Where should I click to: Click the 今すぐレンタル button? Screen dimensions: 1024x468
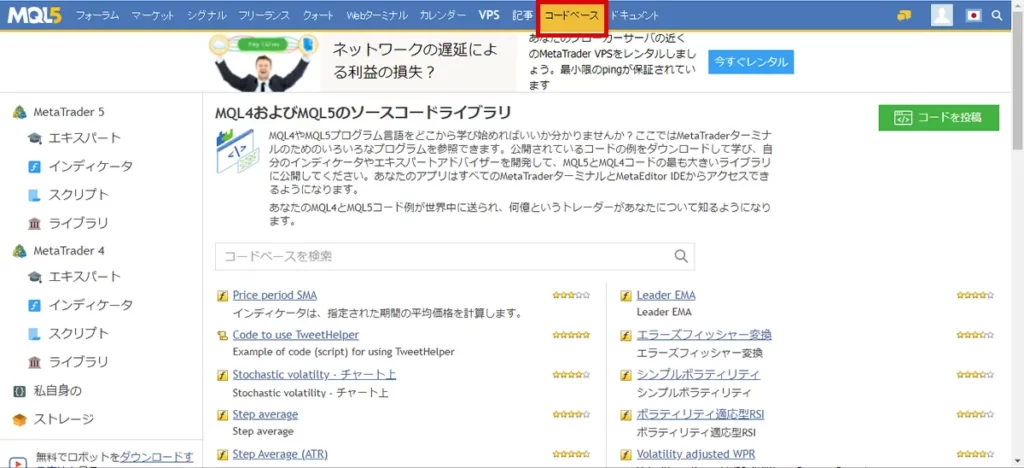pos(751,62)
